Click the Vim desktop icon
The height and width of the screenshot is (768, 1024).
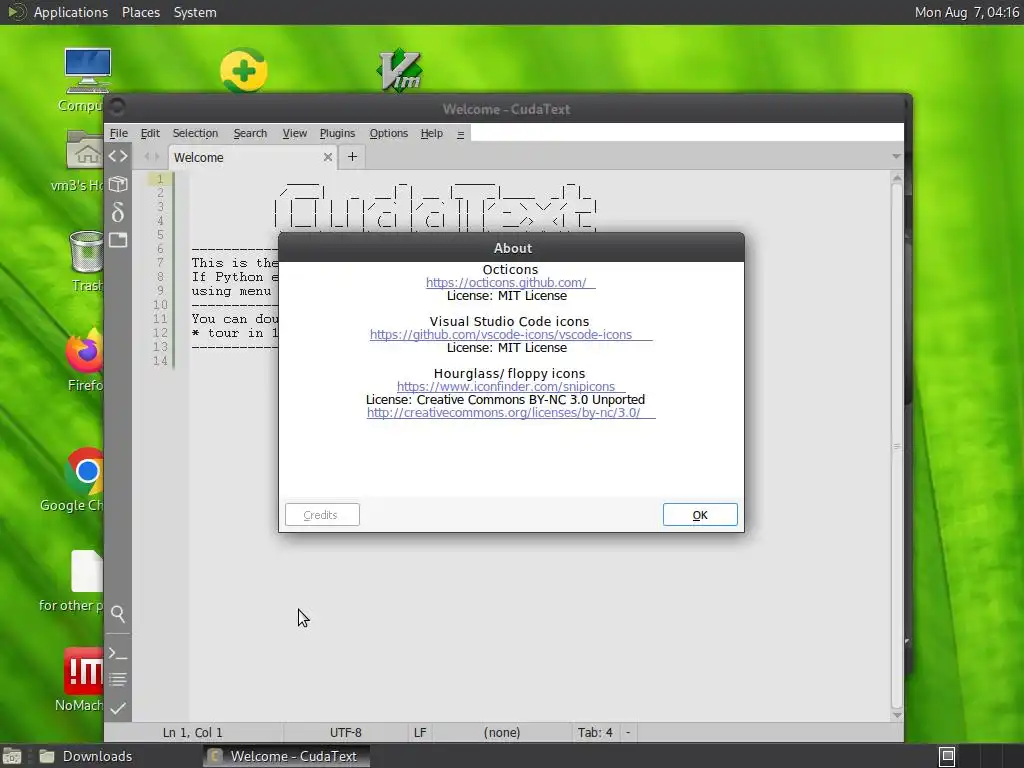(x=399, y=71)
